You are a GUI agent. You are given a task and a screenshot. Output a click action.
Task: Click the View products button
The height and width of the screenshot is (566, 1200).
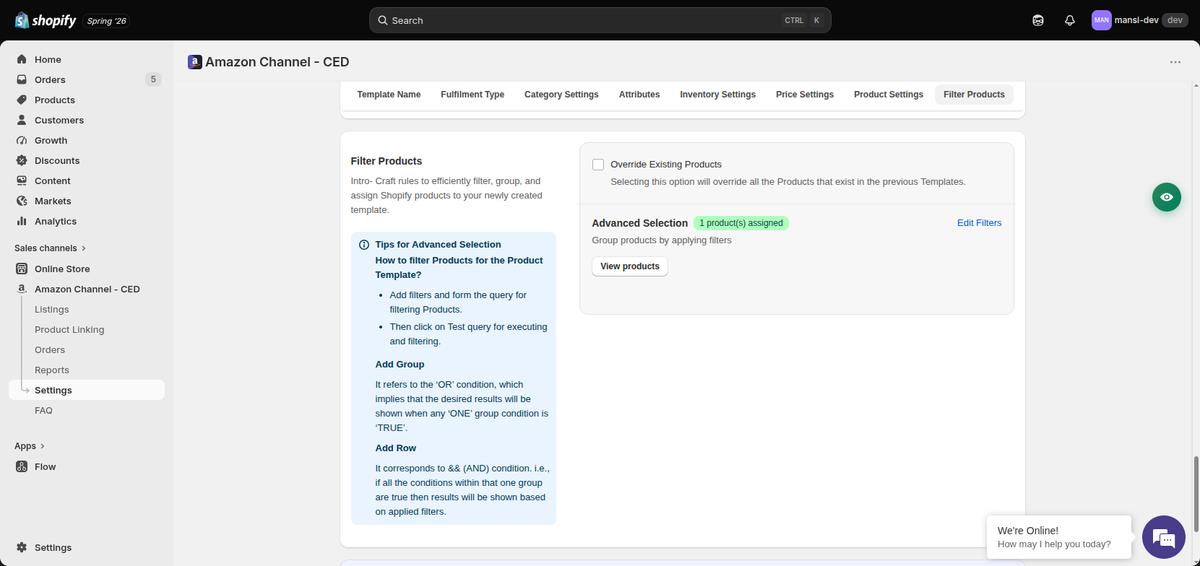pyautogui.click(x=630, y=266)
